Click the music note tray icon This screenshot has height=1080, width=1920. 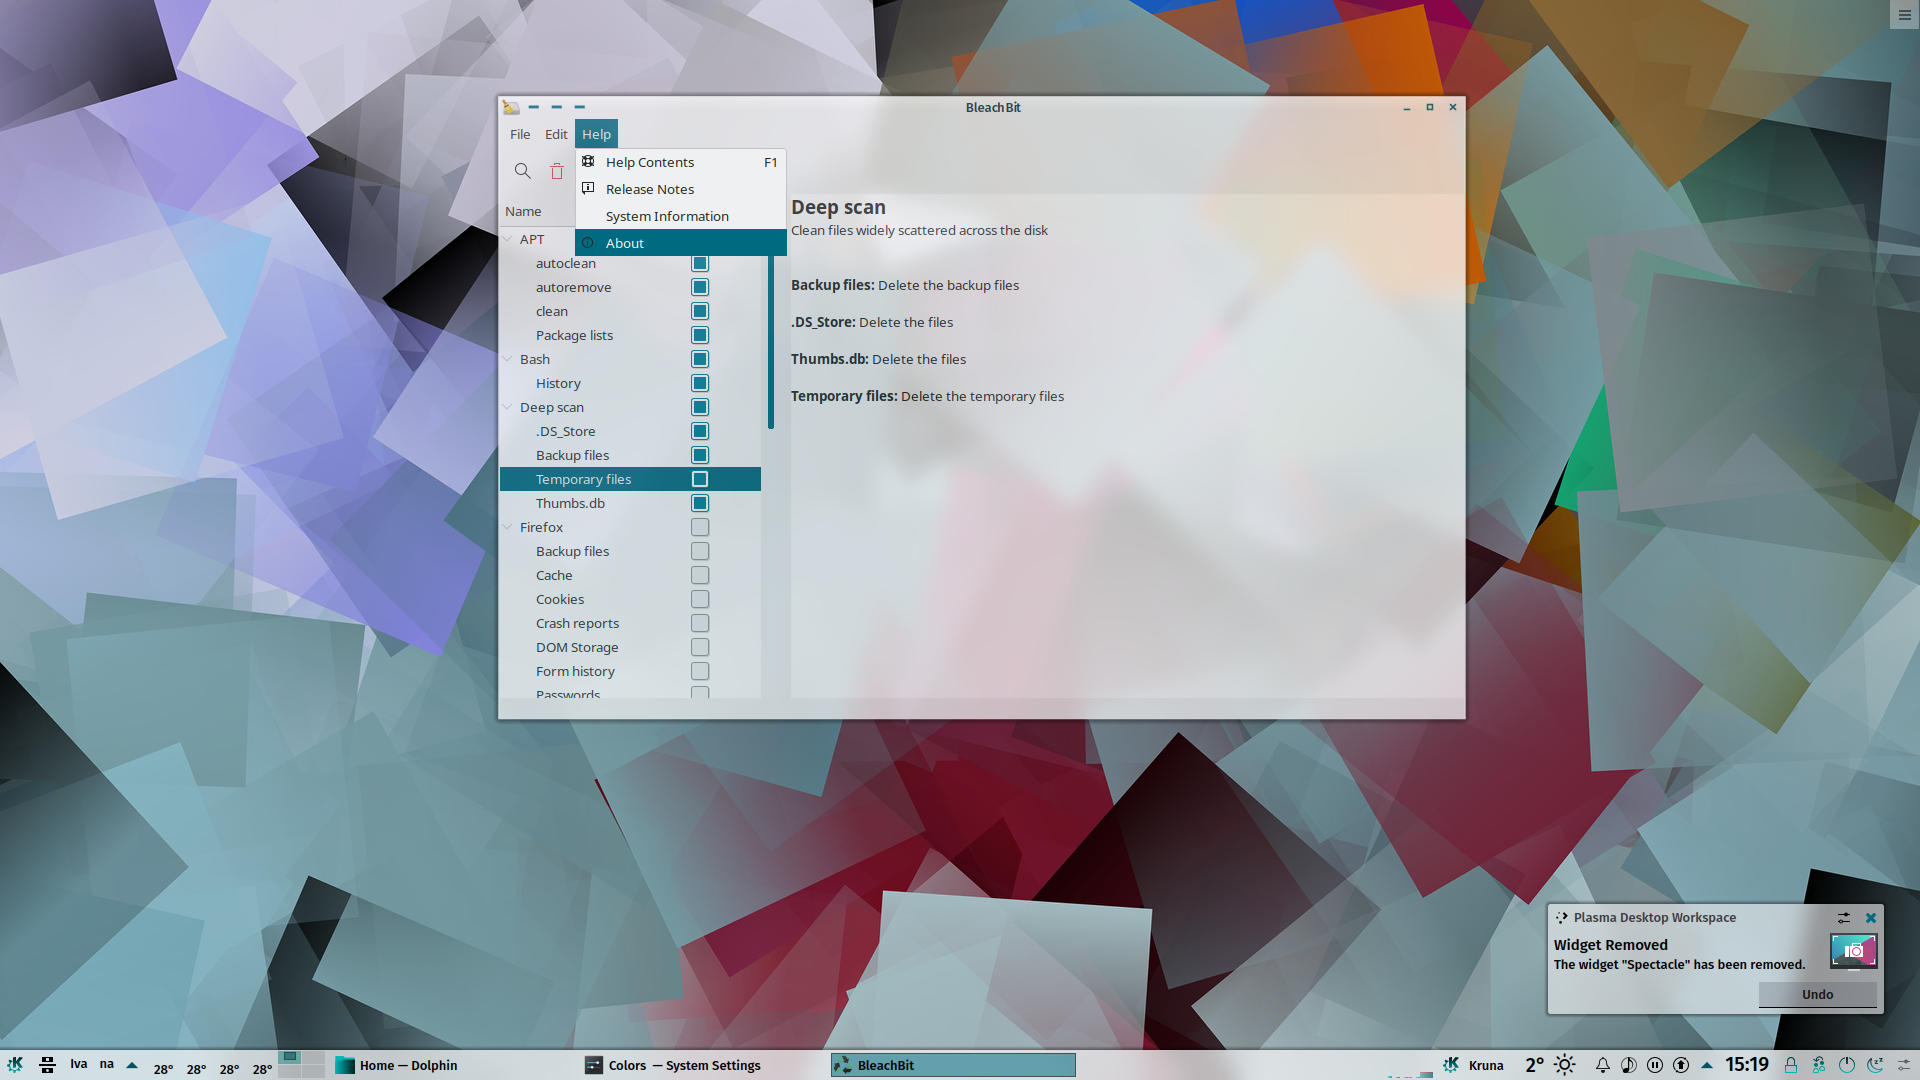coord(1629,1065)
